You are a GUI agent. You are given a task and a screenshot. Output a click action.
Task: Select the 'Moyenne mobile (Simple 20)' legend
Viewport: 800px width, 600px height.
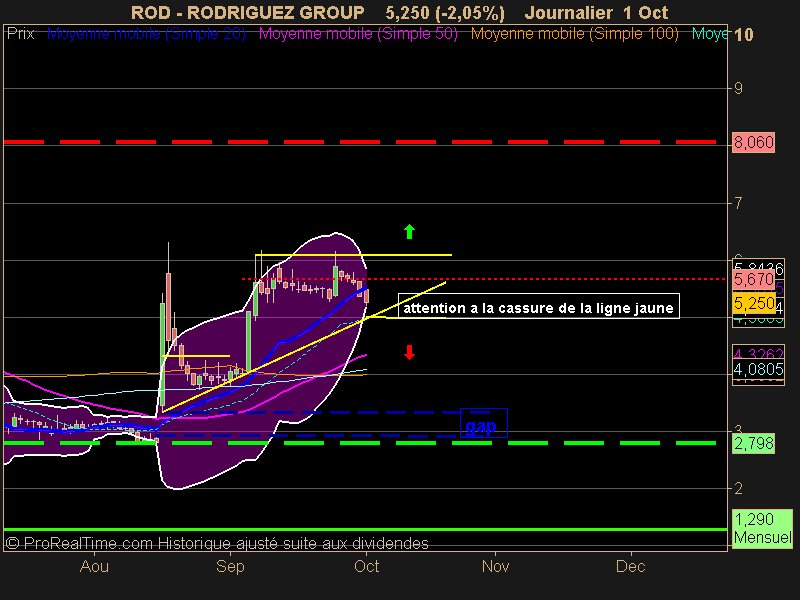[146, 34]
